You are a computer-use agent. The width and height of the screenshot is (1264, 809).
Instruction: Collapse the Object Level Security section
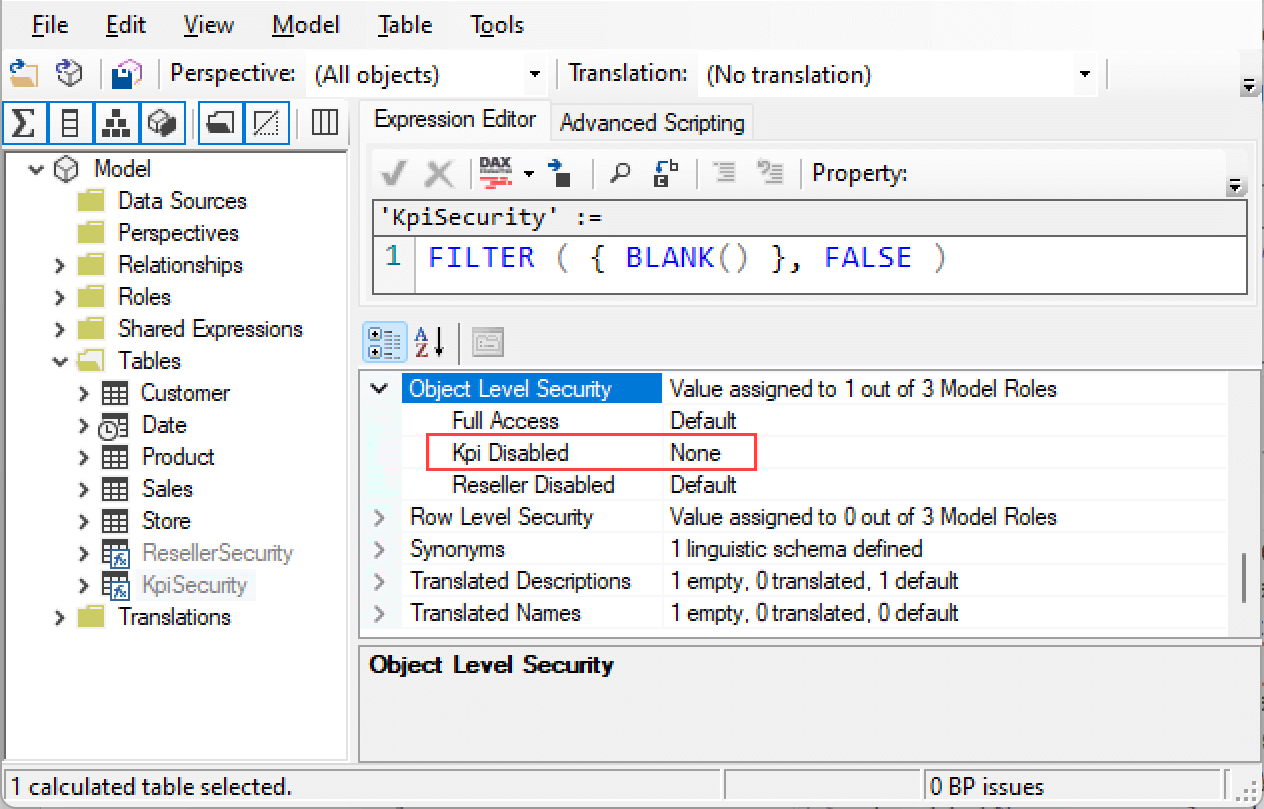(379, 388)
